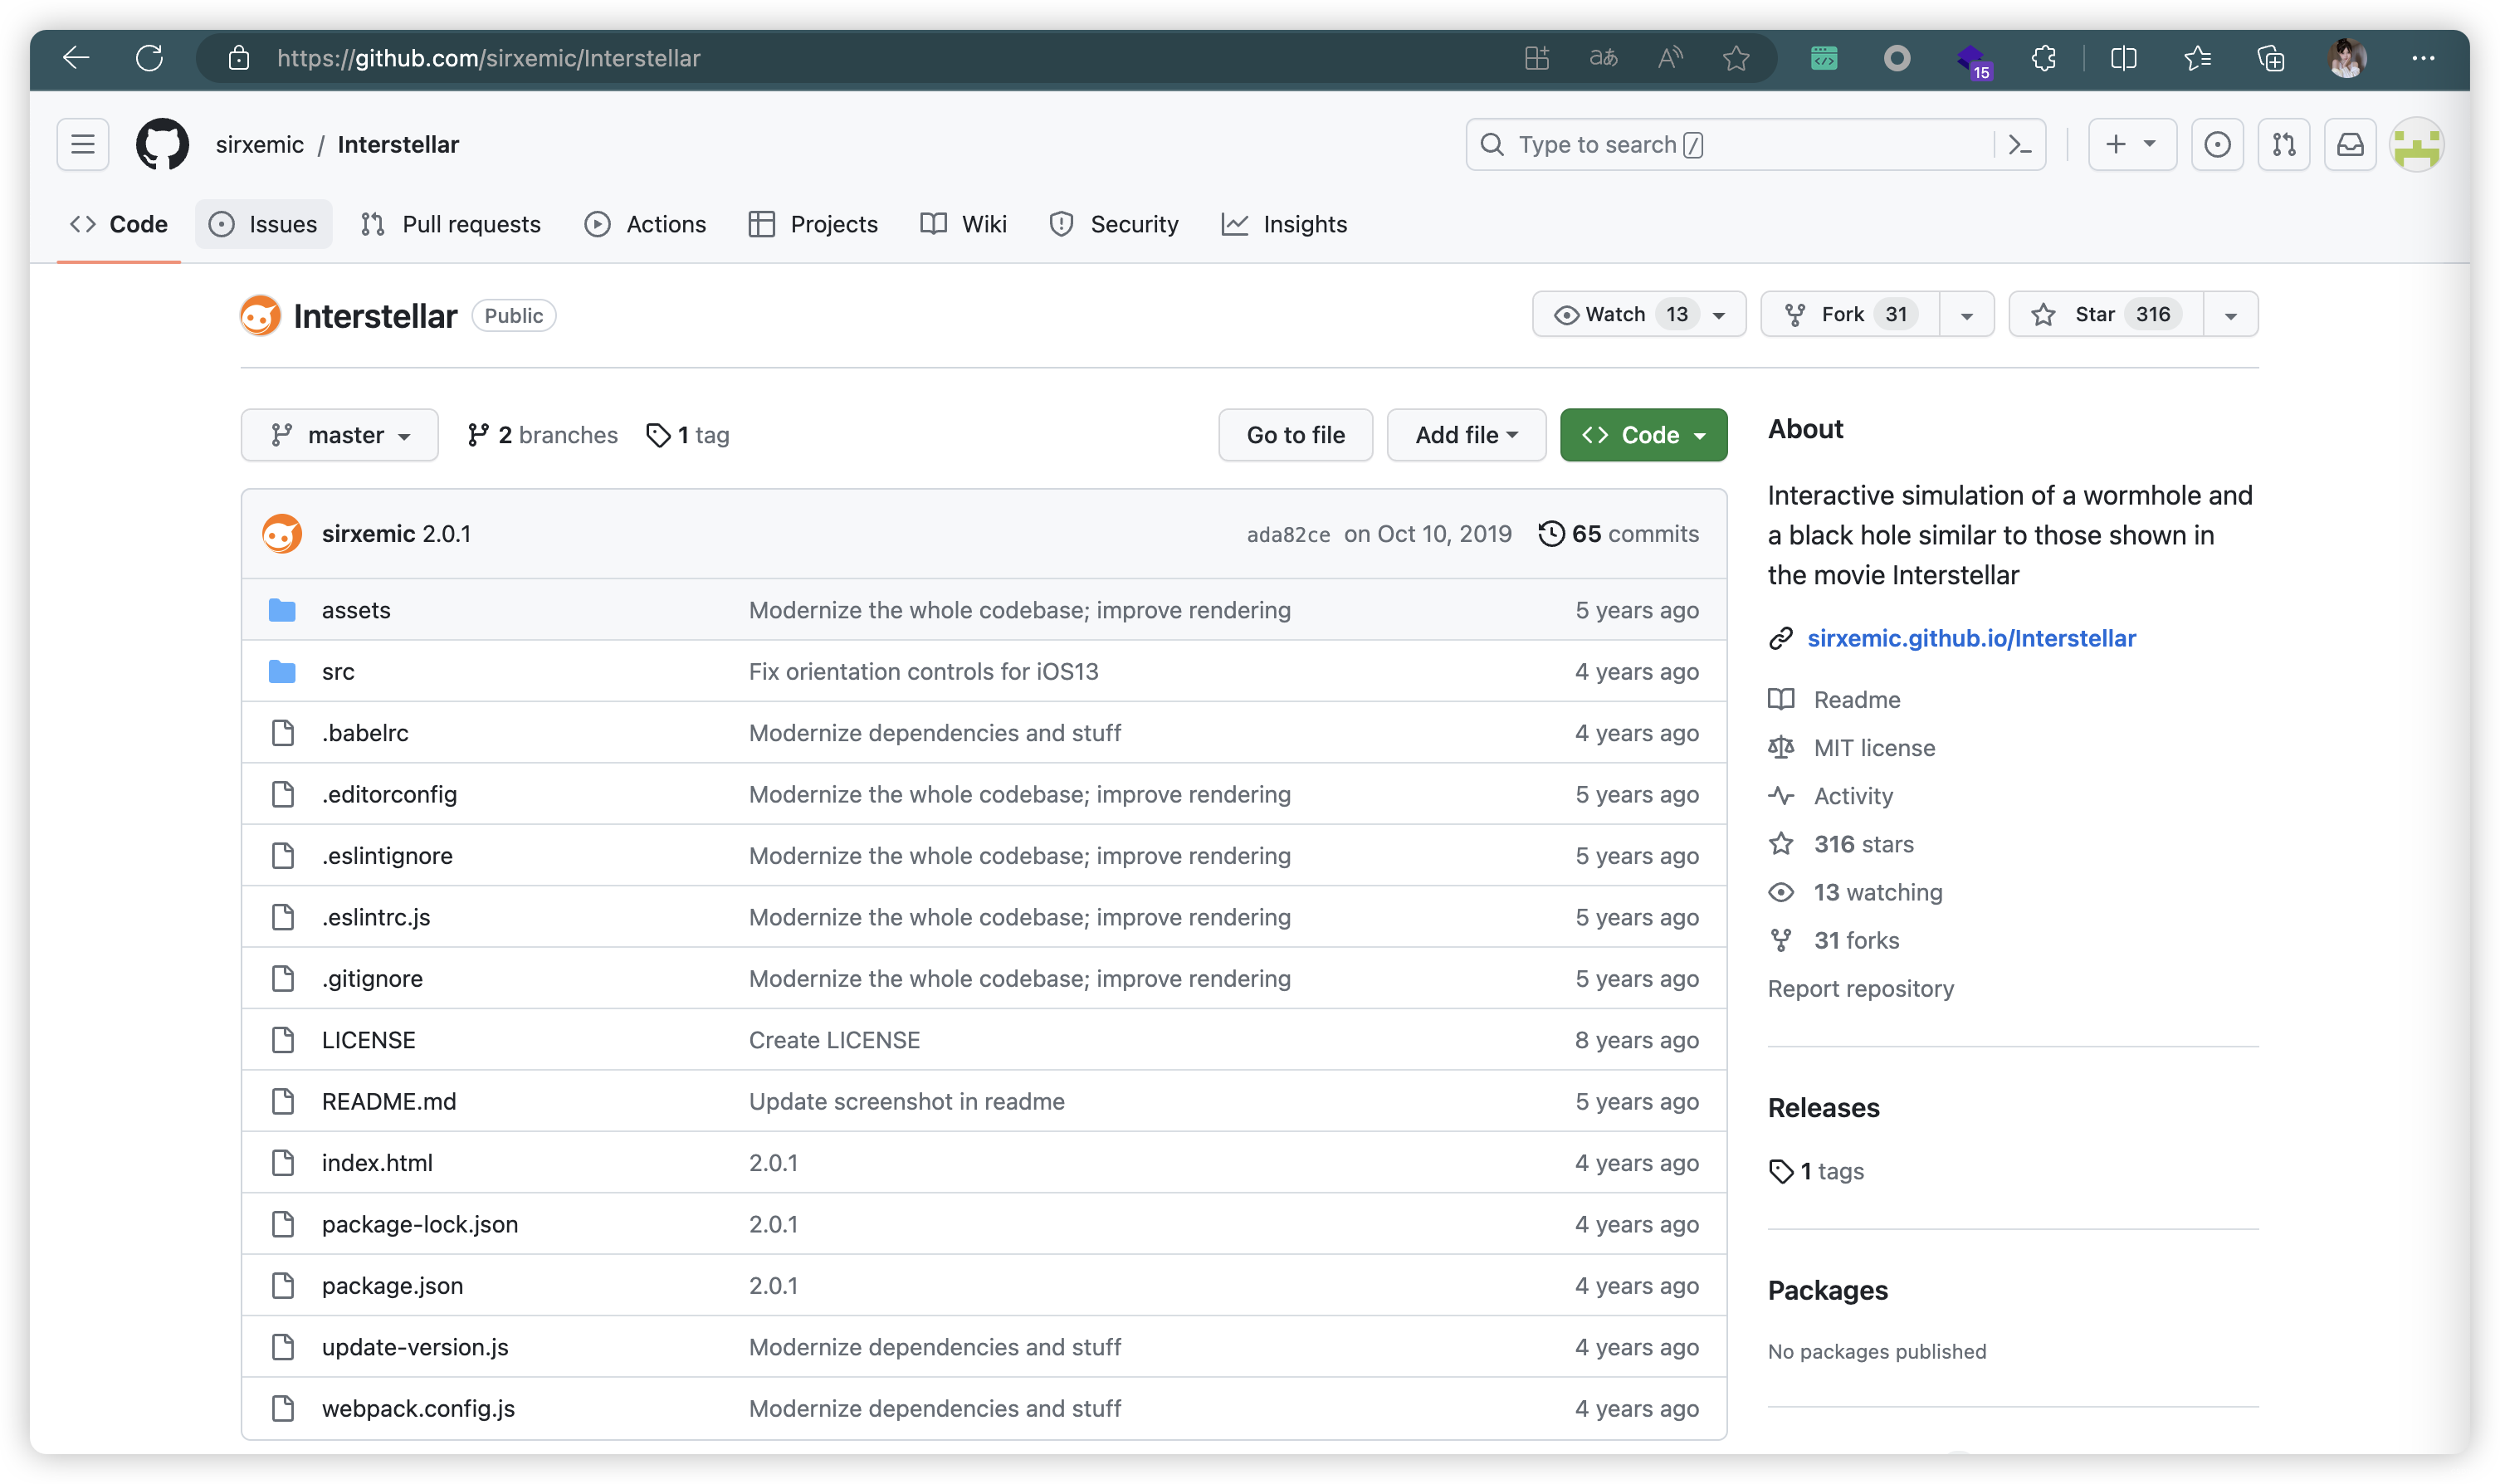This screenshot has height=1484, width=2500.
Task: Open the green Code dropdown
Action: coord(1643,434)
